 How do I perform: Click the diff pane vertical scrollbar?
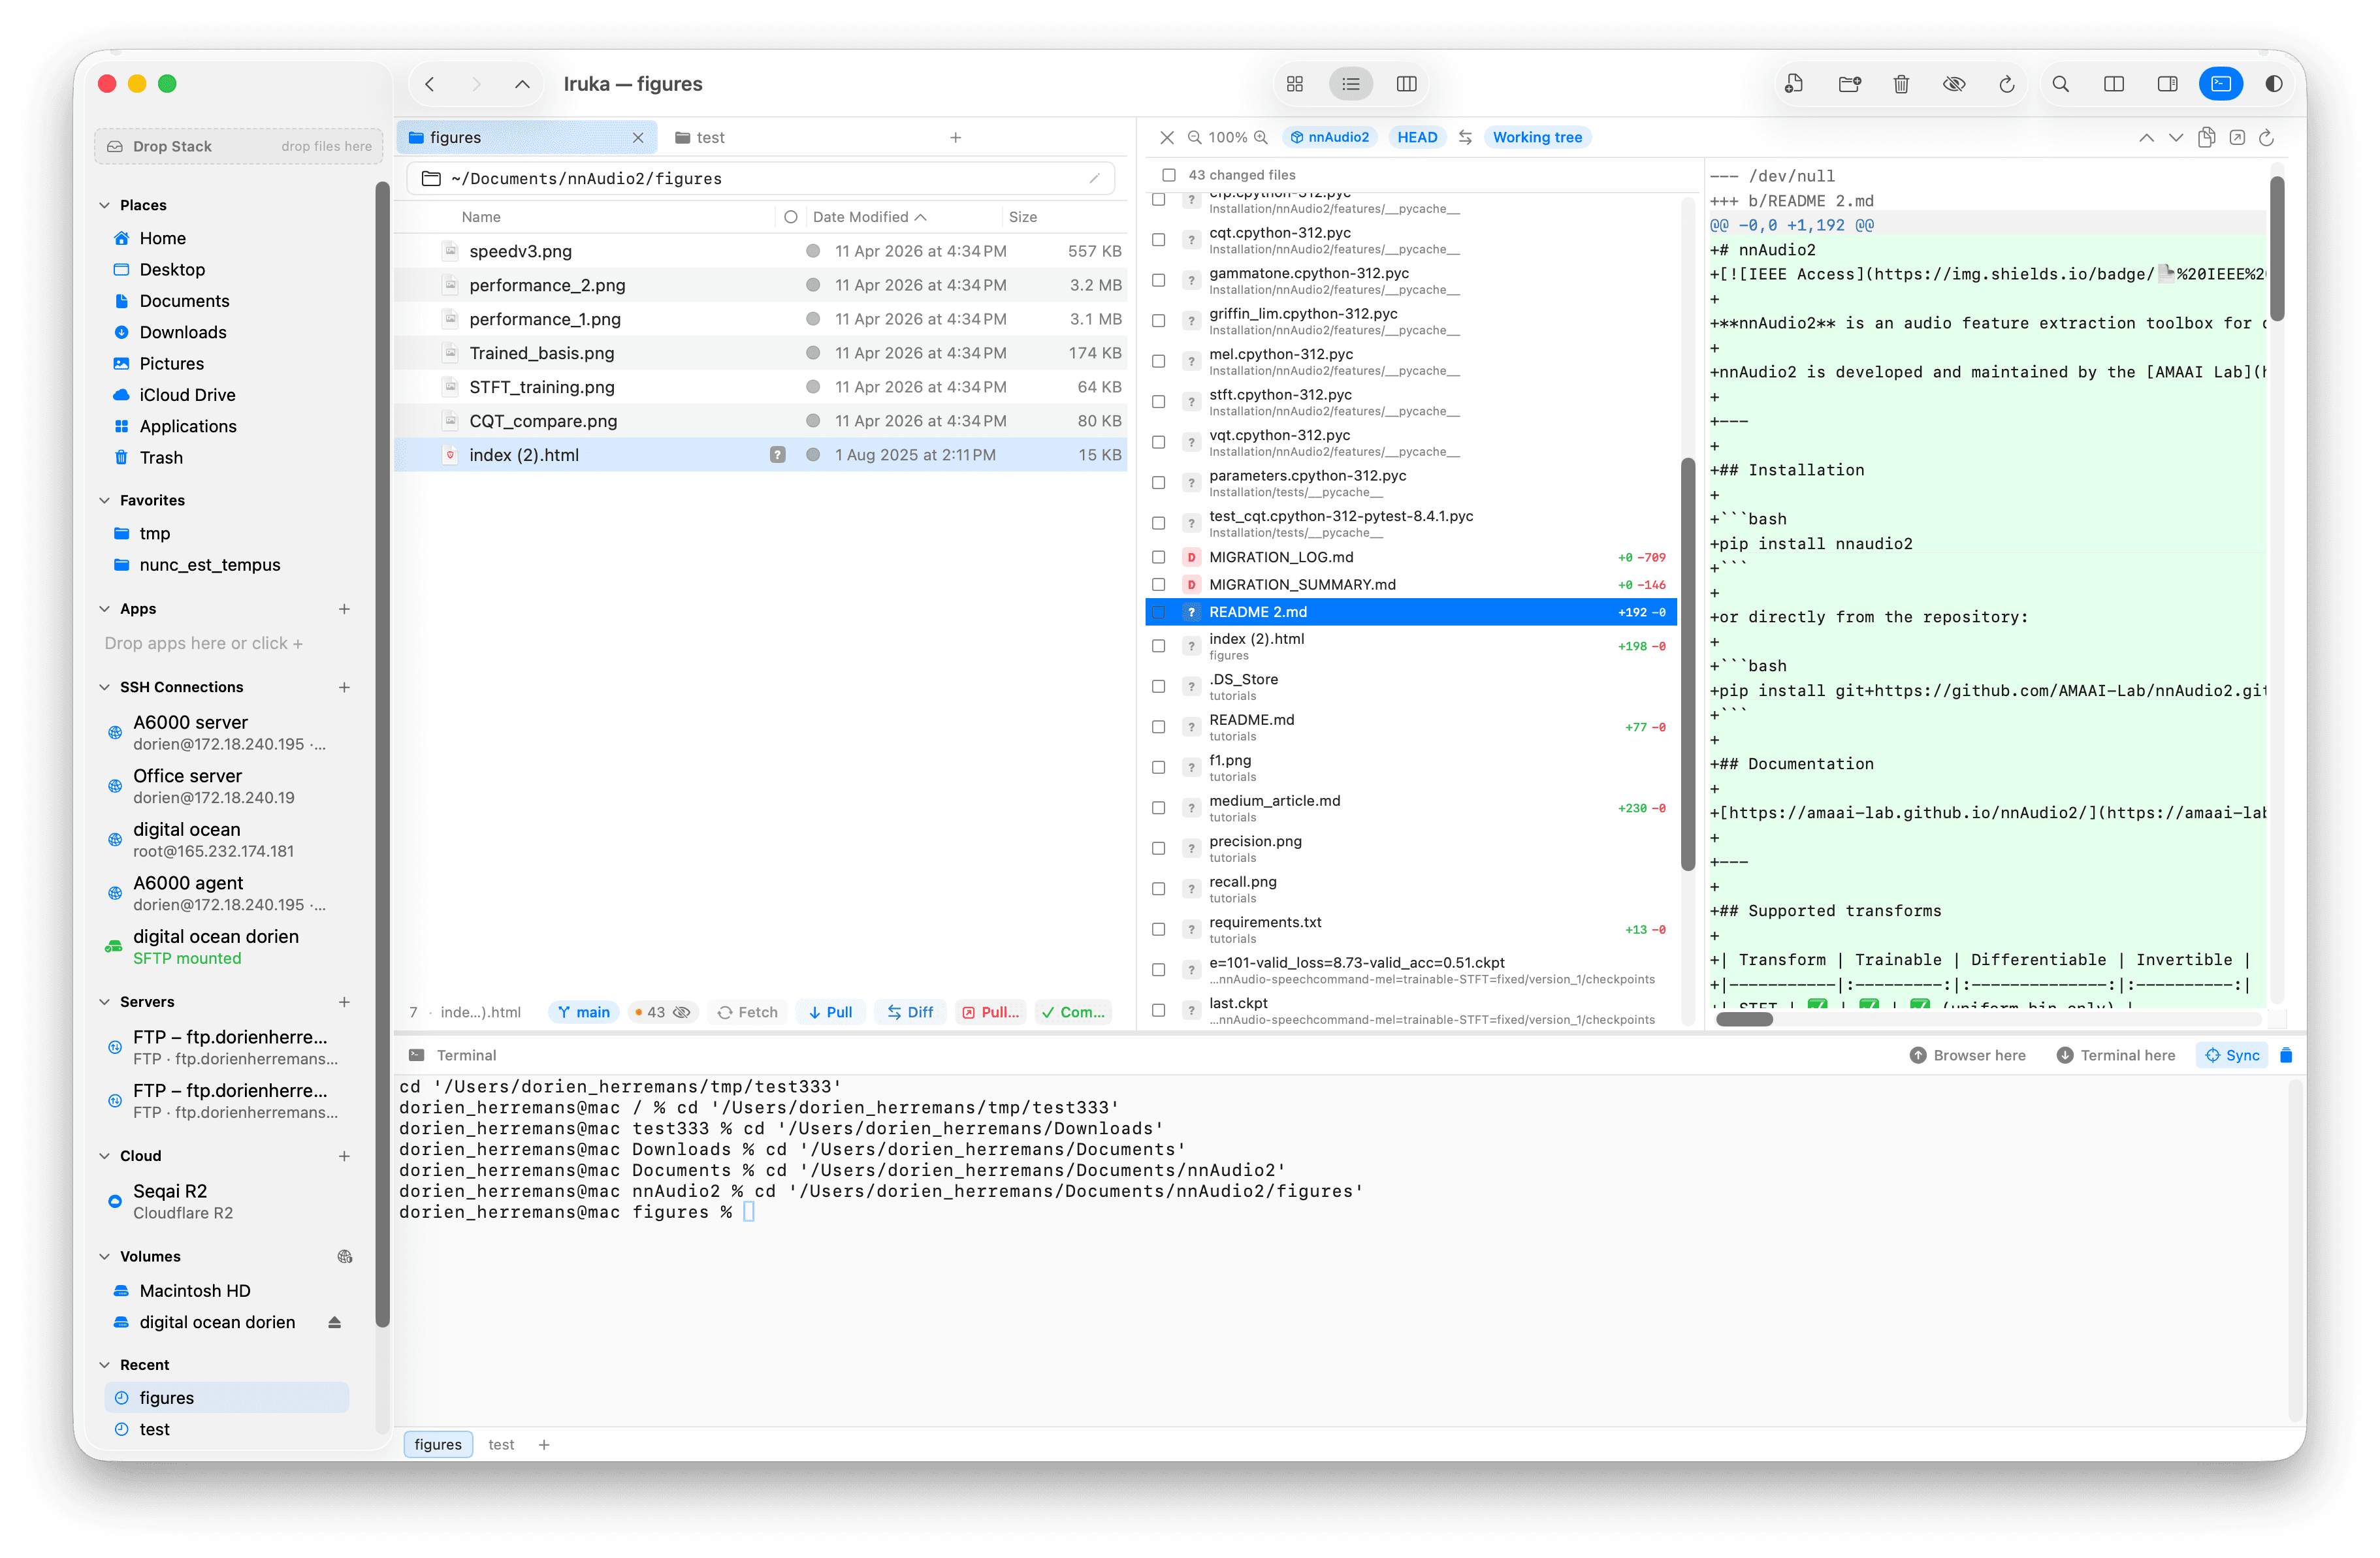tap(2277, 248)
